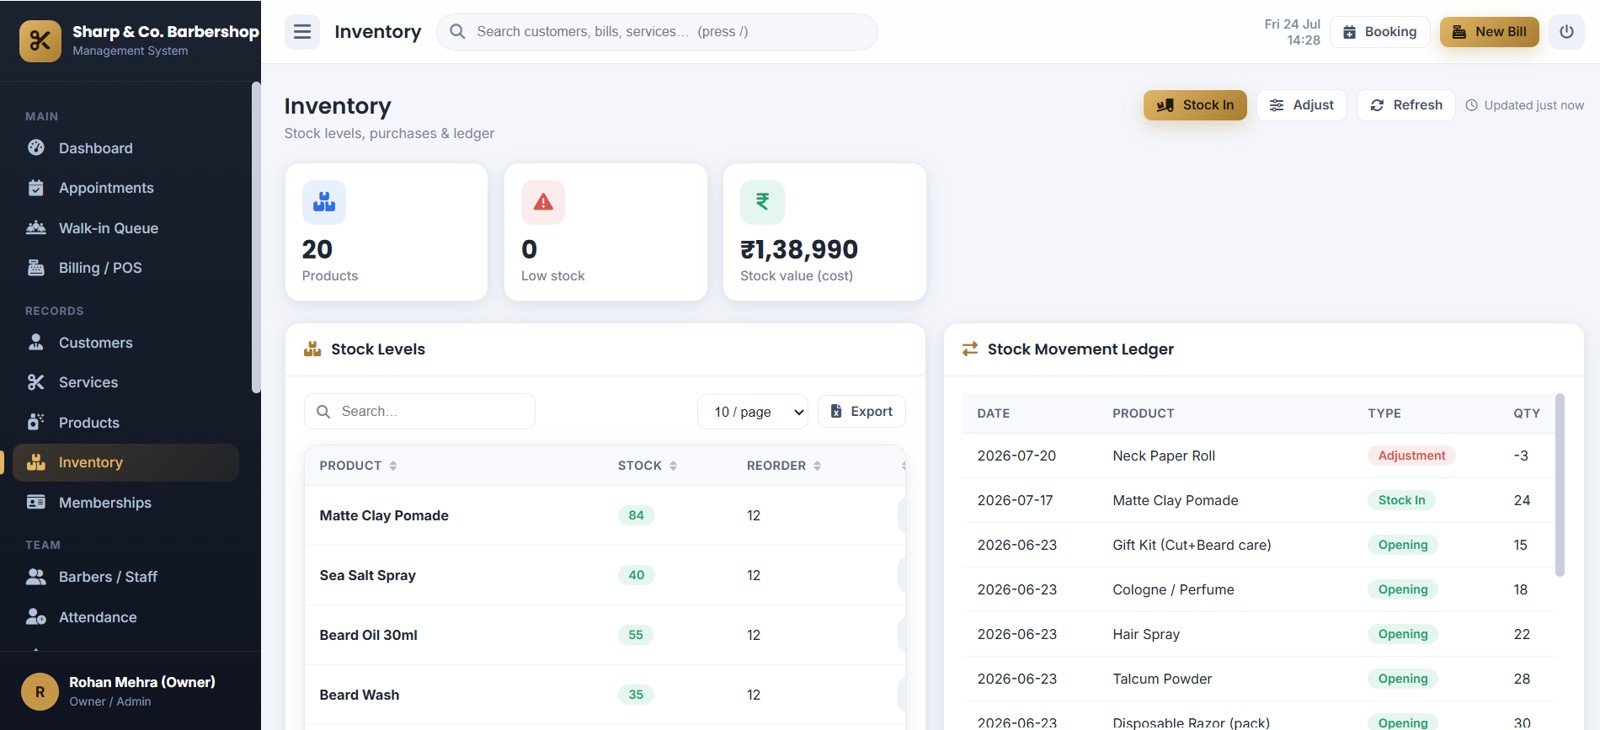Image resolution: width=1600 pixels, height=730 pixels.
Task: Open Customers records
Action: pyautogui.click(x=126, y=342)
